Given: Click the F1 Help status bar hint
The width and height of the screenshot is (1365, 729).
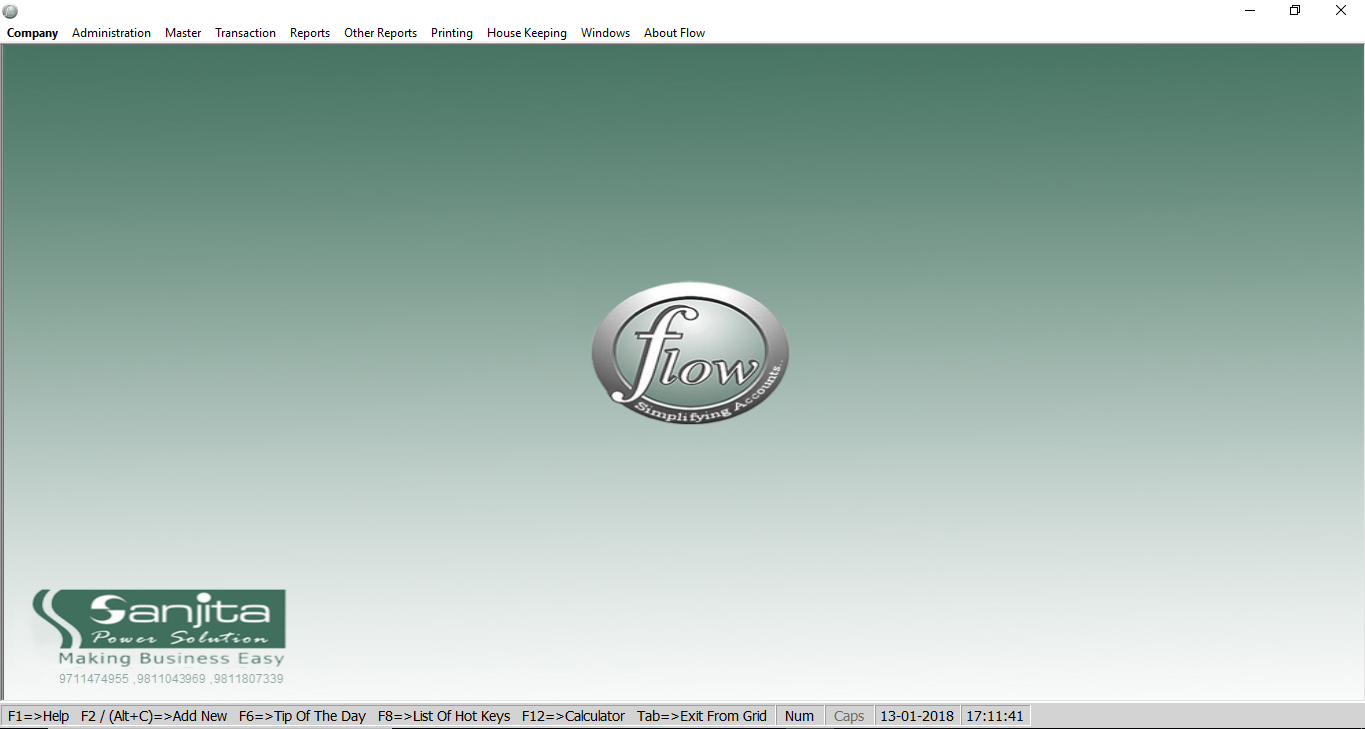Looking at the screenshot, I should point(38,716).
